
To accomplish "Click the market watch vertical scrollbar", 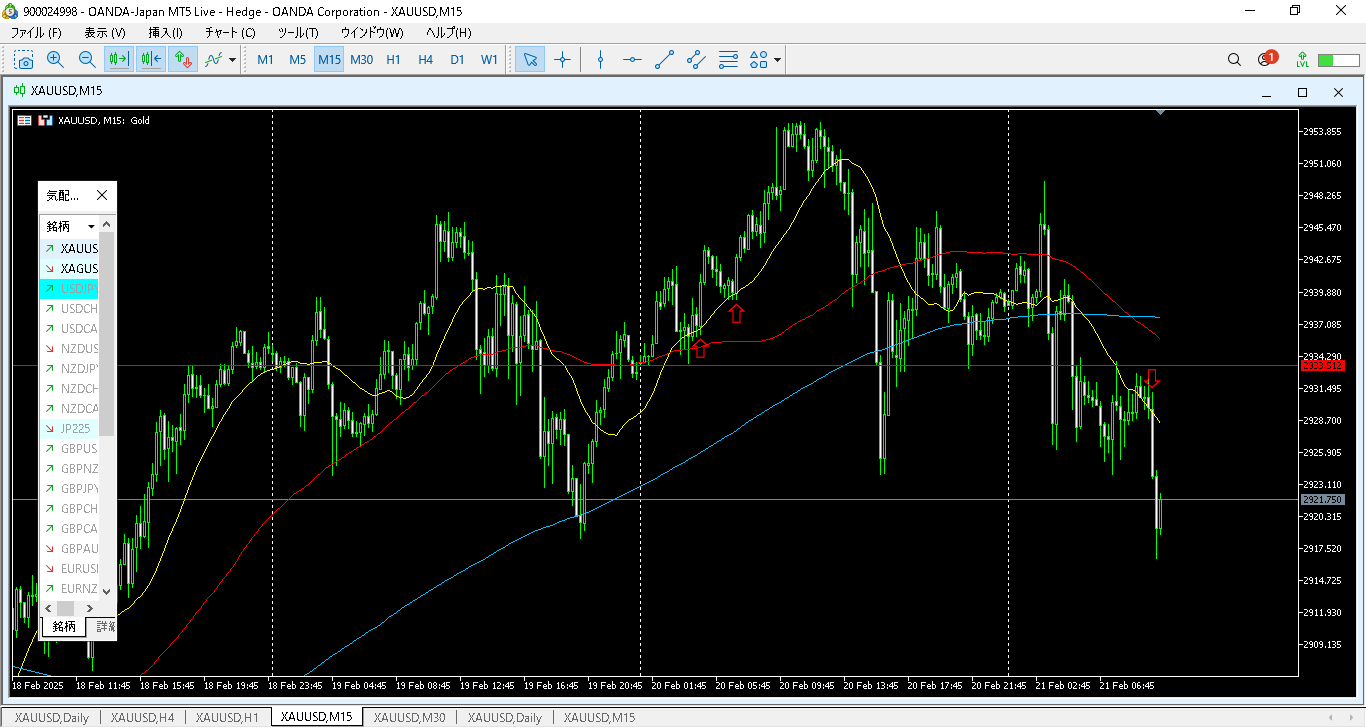I will pyautogui.click(x=107, y=333).
